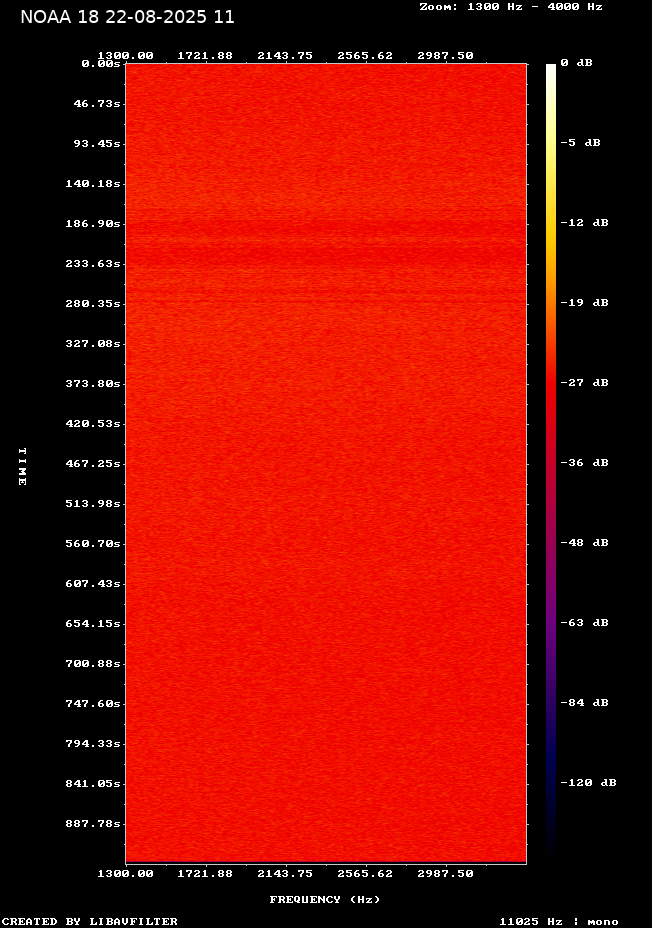652x928 pixels.
Task: Click the FREQUENCY (Hz) axis title
Action: coord(325,900)
